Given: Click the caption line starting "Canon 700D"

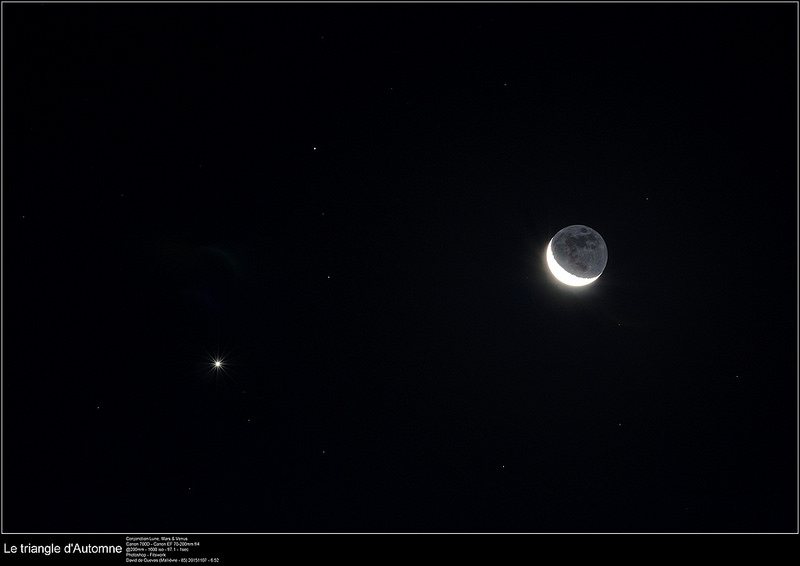Looking at the screenshot, I should [x=163, y=544].
